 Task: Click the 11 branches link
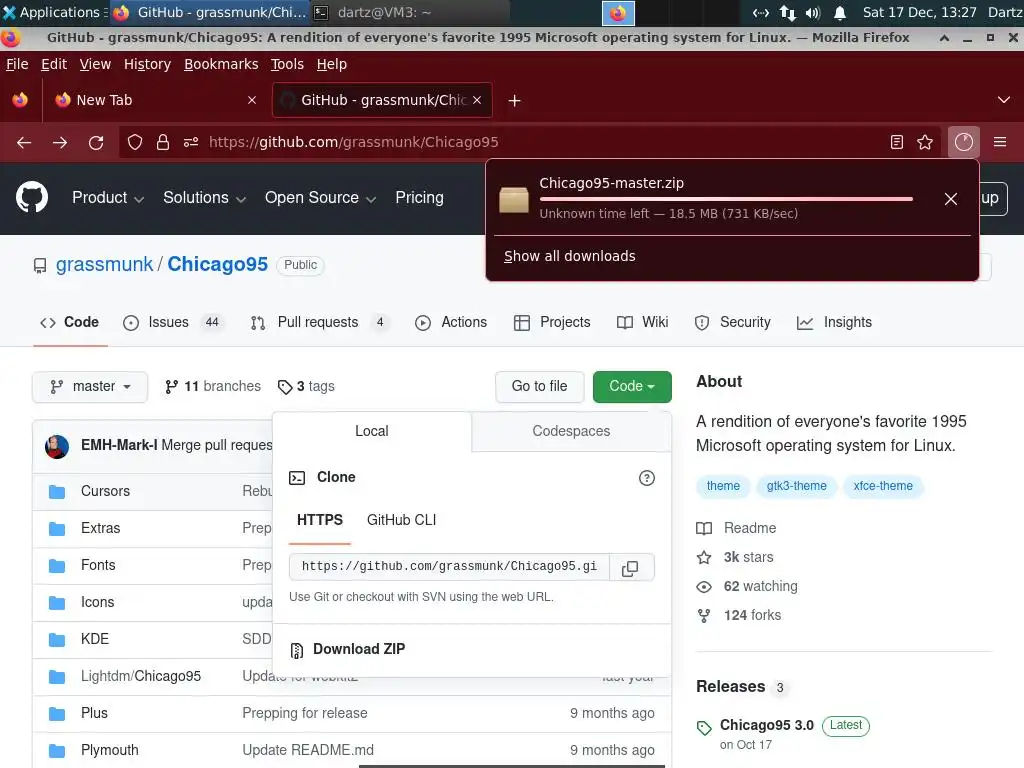coord(213,387)
